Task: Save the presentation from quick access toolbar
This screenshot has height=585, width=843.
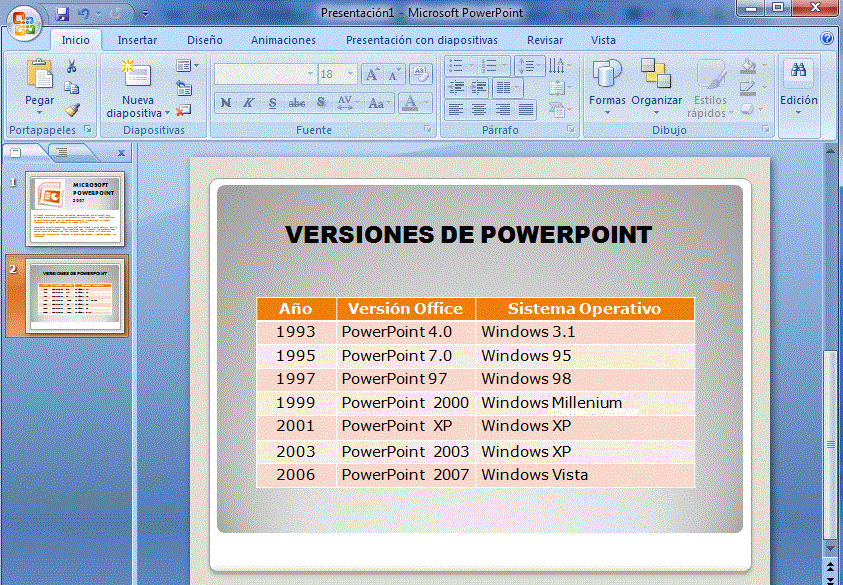Action: [63, 14]
